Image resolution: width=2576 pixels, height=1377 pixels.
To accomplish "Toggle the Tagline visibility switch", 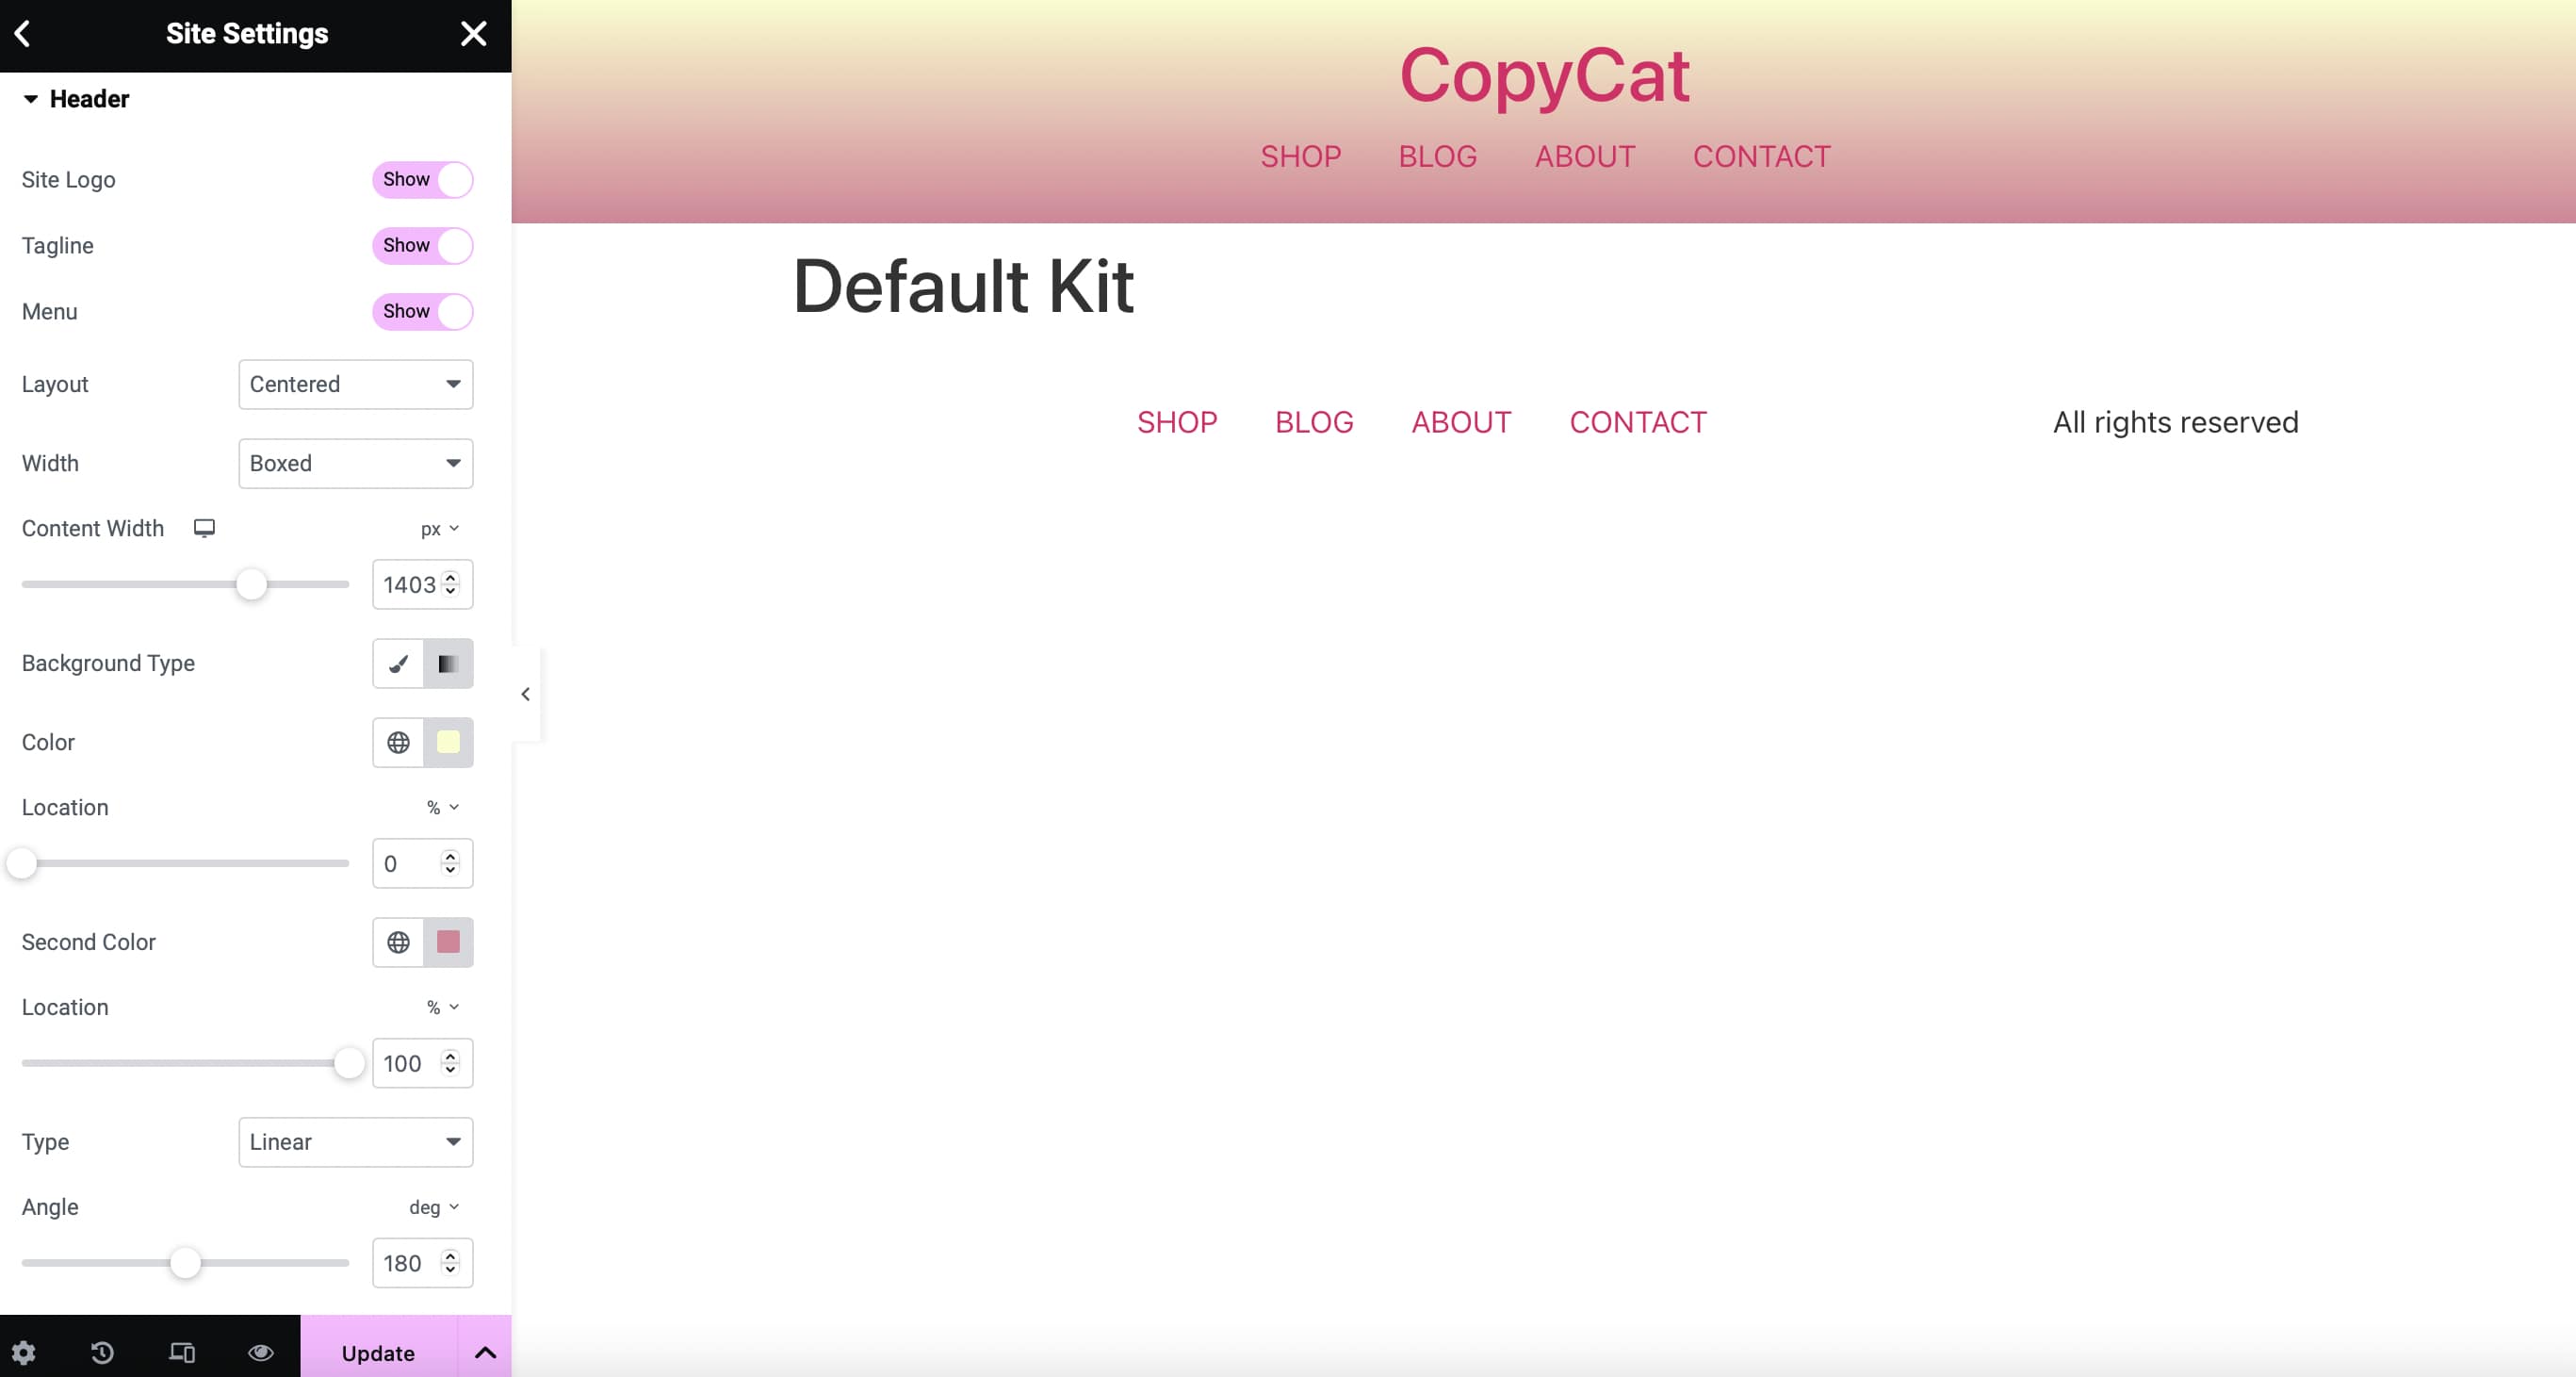I will tap(422, 246).
